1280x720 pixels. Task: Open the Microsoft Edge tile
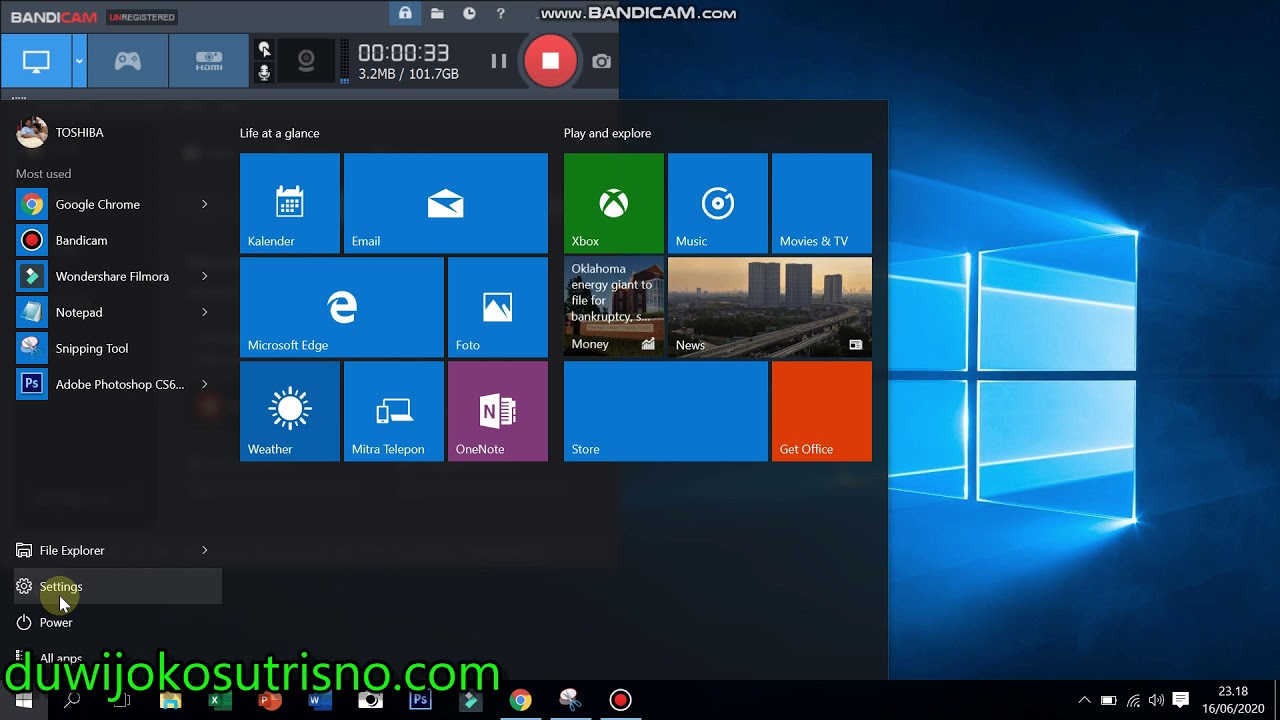(x=342, y=307)
